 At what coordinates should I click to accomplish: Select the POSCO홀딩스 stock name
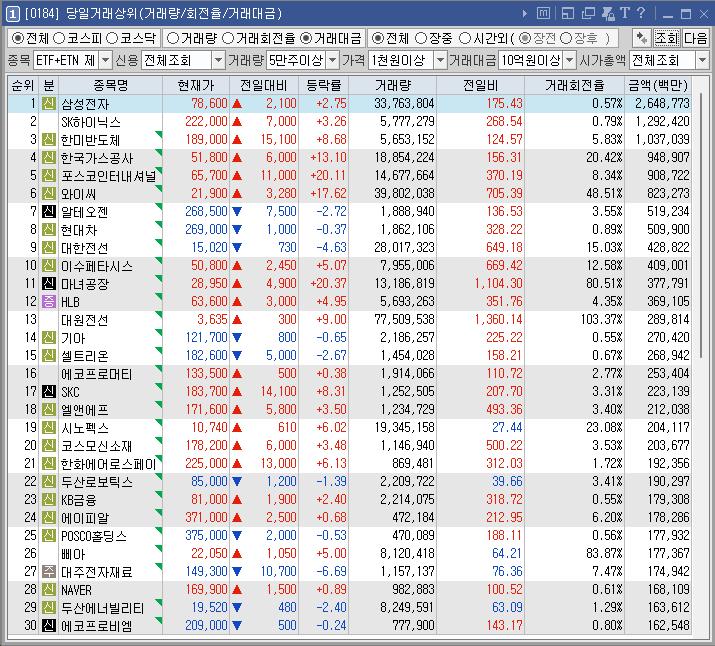pos(94,536)
